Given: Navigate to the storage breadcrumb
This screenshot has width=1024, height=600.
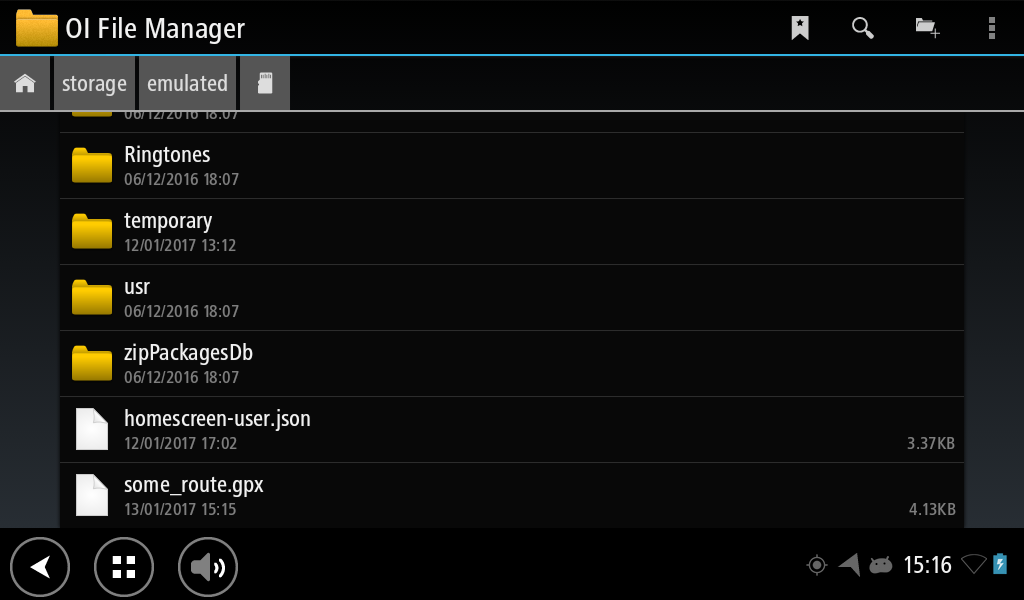Looking at the screenshot, I should (94, 84).
